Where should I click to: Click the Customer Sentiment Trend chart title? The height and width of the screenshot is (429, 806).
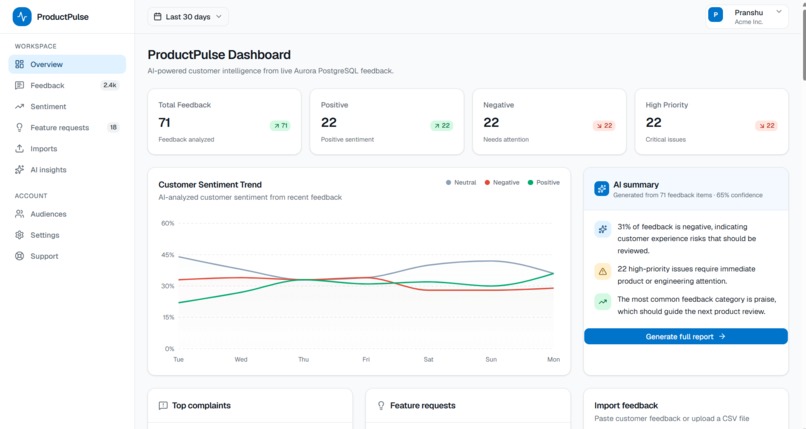coord(210,184)
